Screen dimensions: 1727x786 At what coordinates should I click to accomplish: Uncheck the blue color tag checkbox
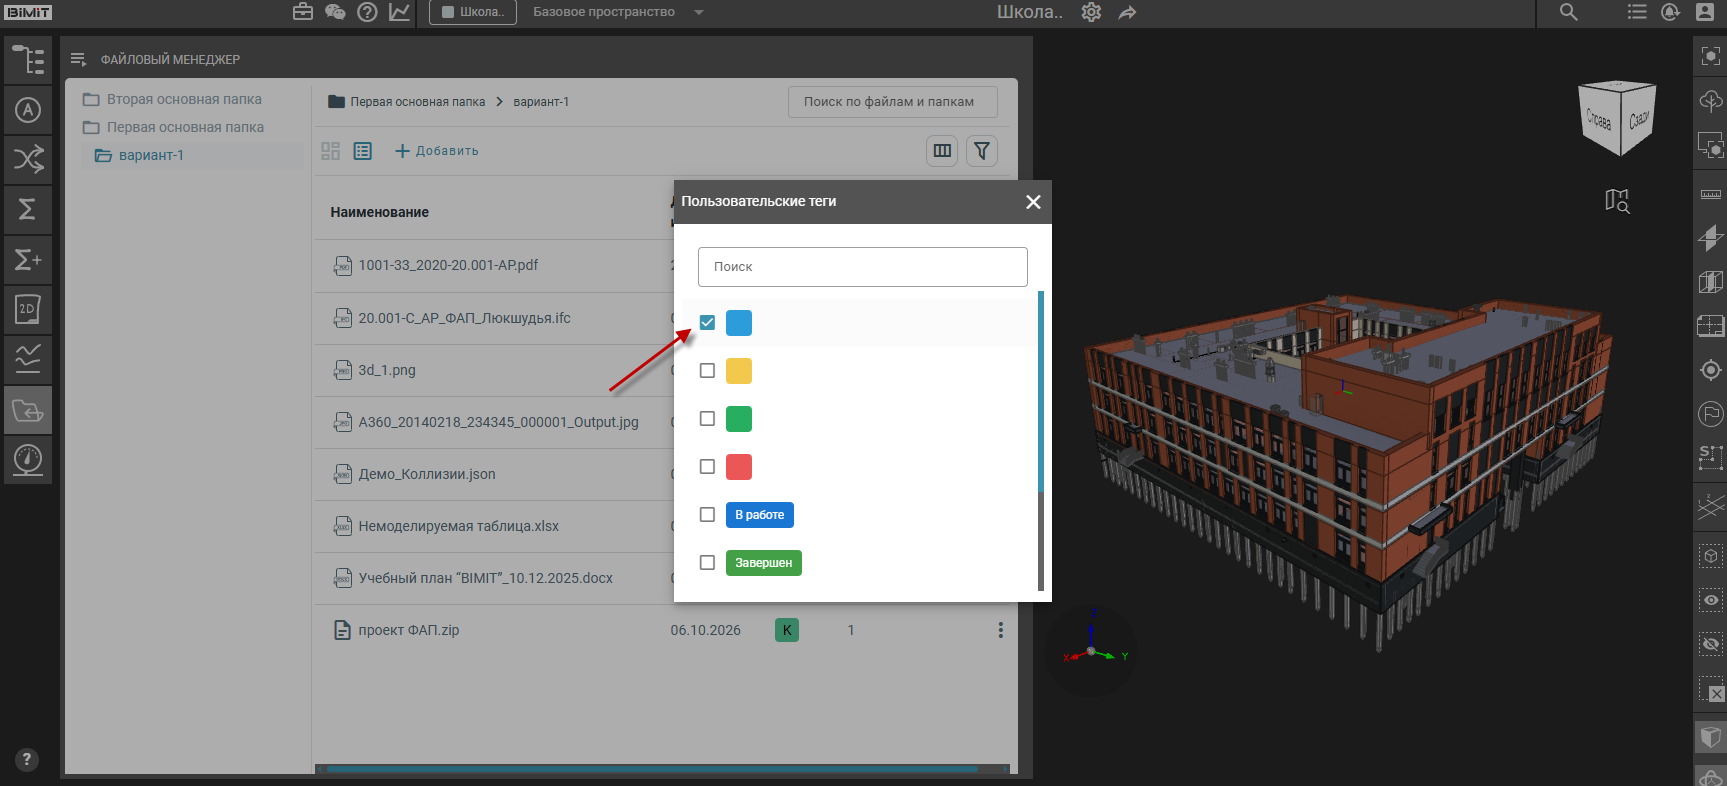tap(707, 322)
